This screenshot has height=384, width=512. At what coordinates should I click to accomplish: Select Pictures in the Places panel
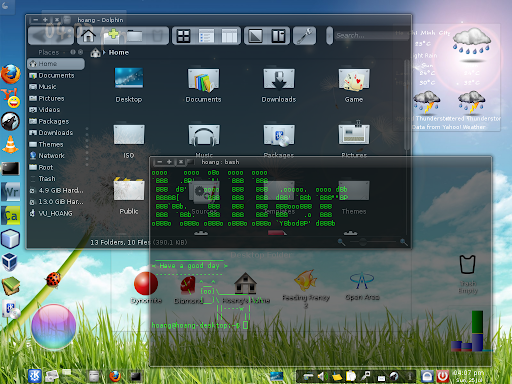(56, 99)
